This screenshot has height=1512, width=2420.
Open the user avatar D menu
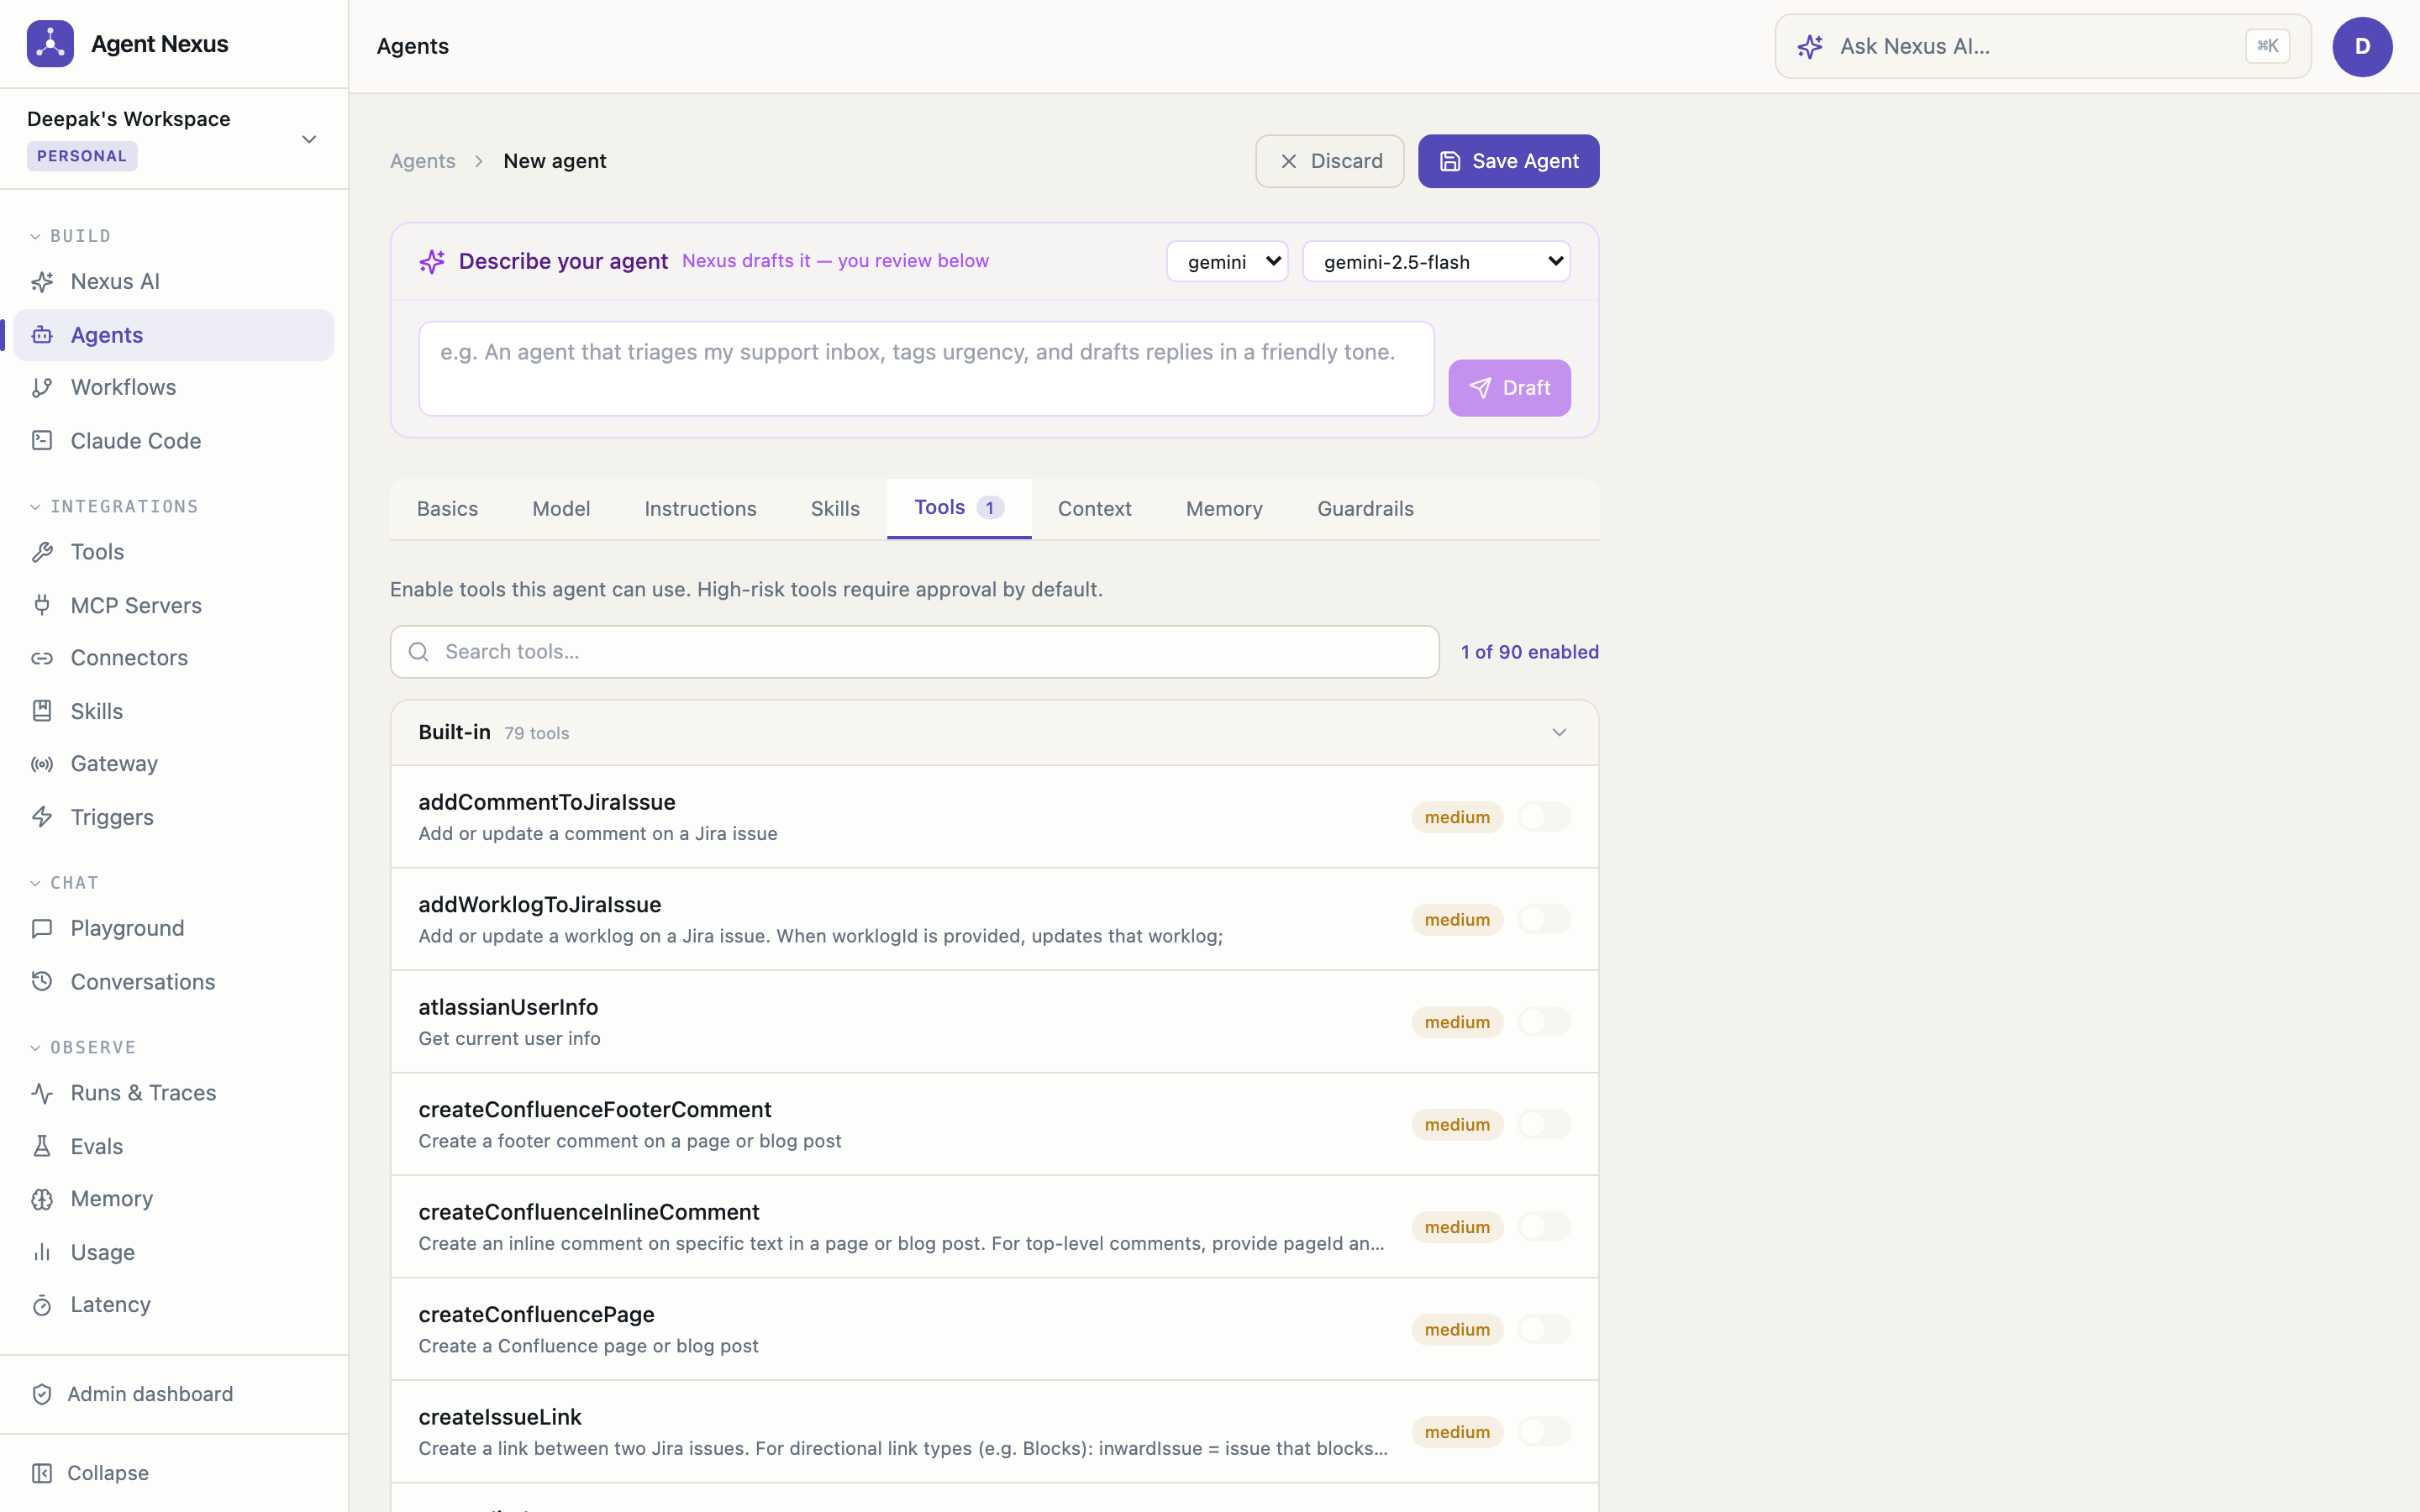2362,47
